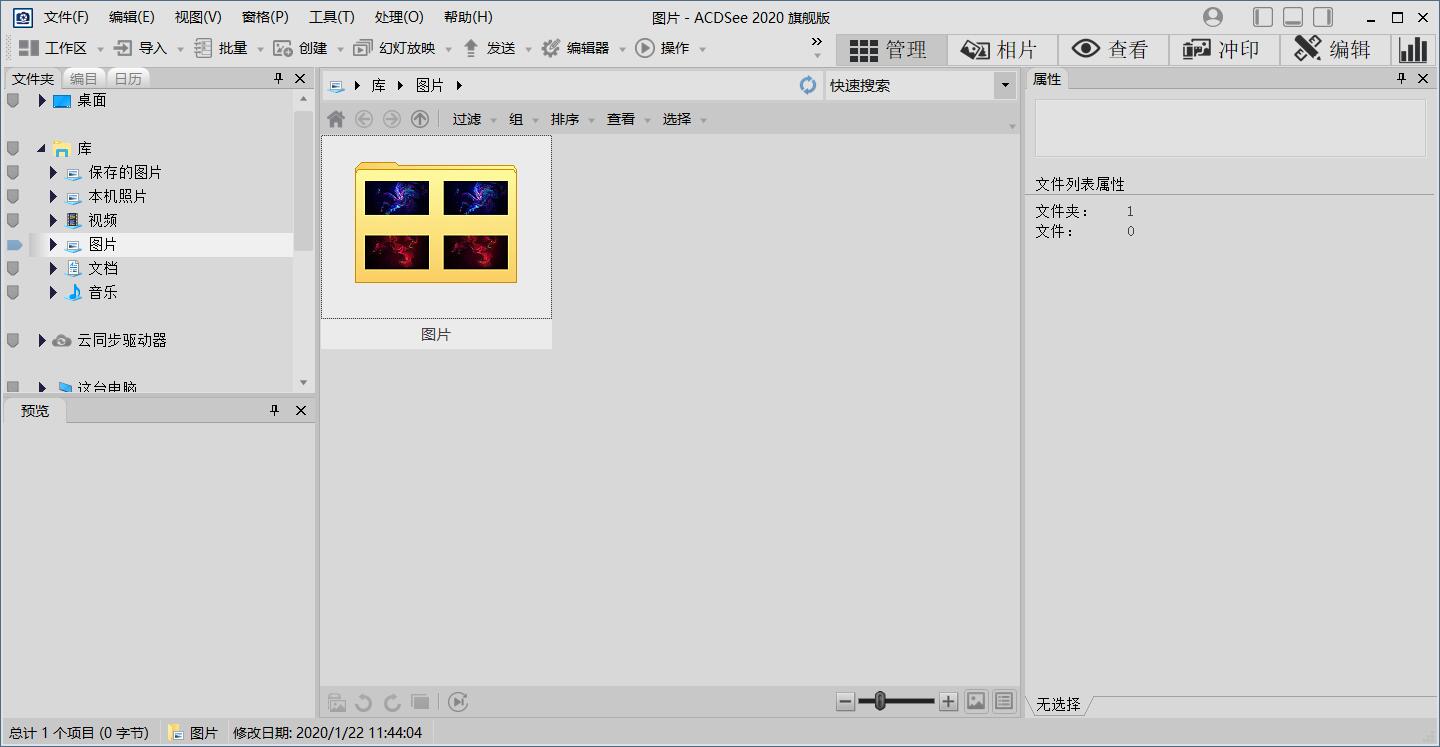Toggle the bottom pane layout button in title bar
This screenshot has width=1440, height=747.
pyautogui.click(x=1293, y=17)
